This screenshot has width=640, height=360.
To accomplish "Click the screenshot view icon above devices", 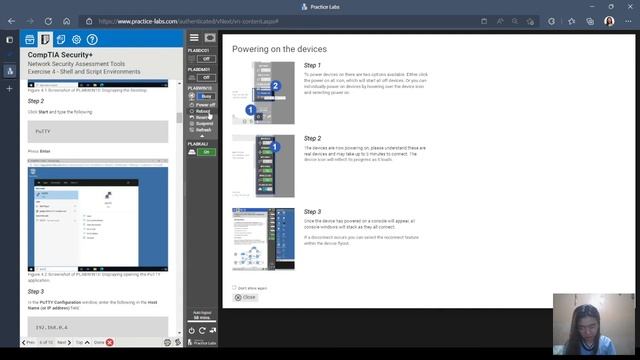I will 210,38.
